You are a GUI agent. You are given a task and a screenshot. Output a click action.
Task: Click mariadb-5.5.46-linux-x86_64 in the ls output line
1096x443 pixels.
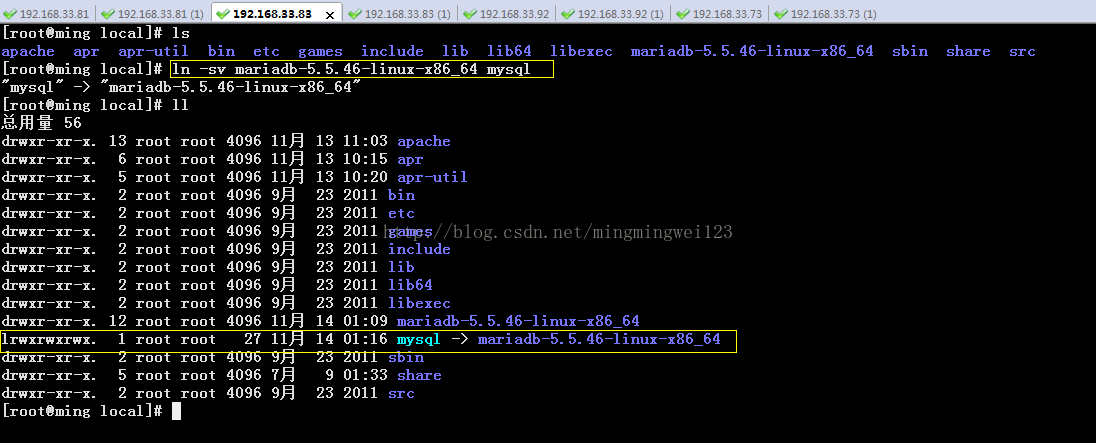coord(752,51)
